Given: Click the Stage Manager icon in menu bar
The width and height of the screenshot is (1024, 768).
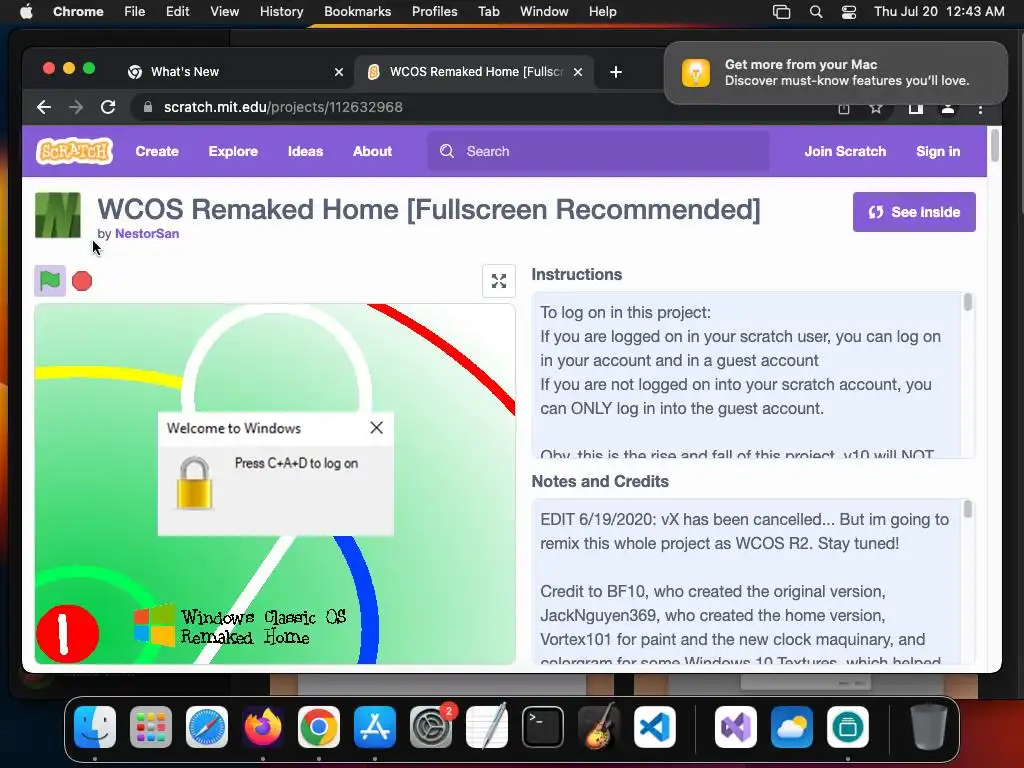Looking at the screenshot, I should click(x=781, y=12).
